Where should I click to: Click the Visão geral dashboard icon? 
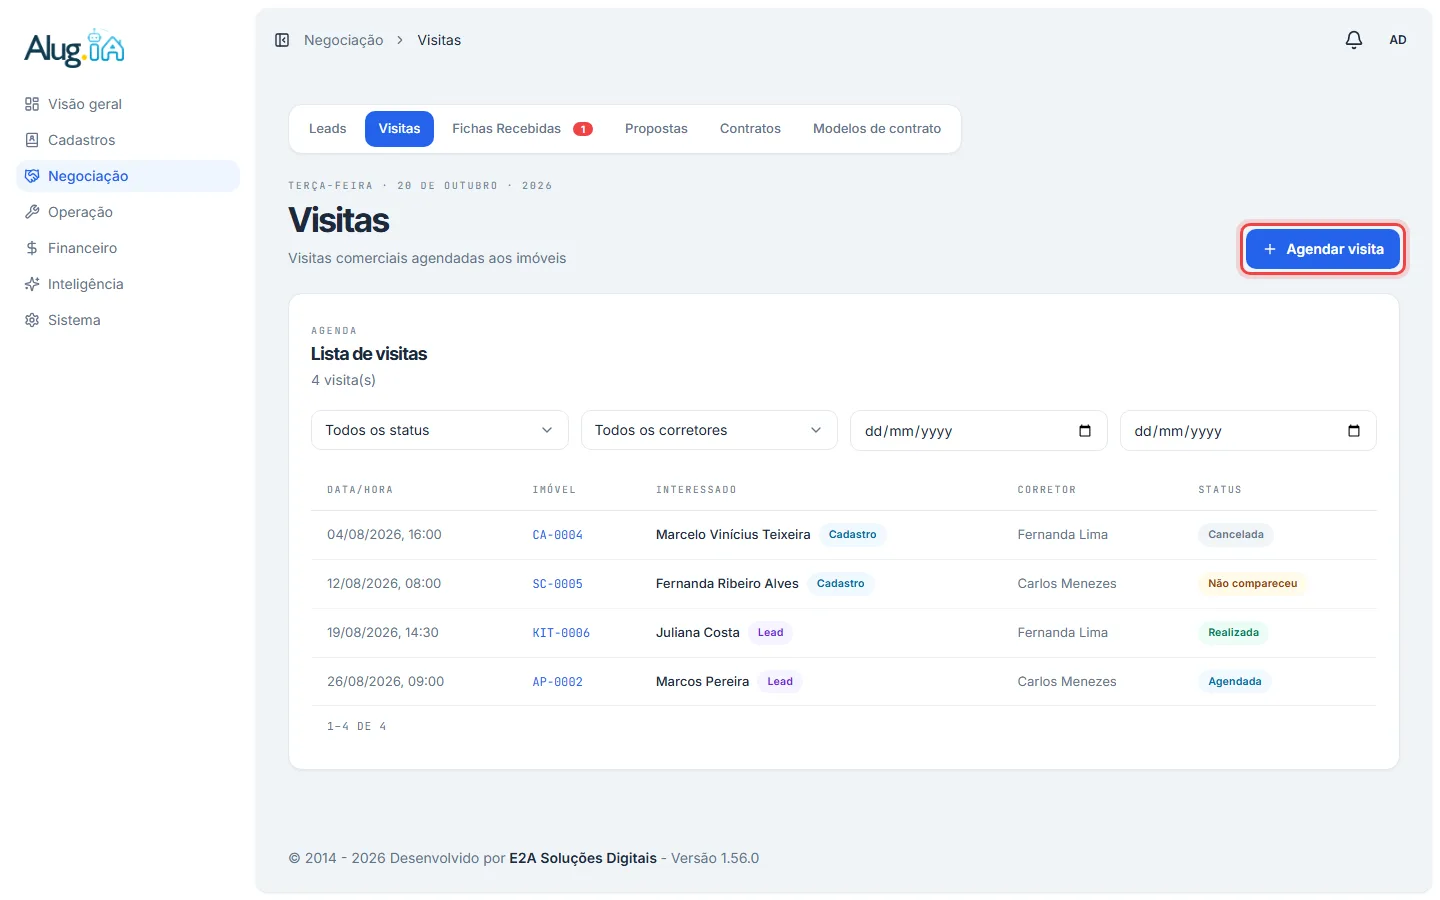pyautogui.click(x=32, y=104)
